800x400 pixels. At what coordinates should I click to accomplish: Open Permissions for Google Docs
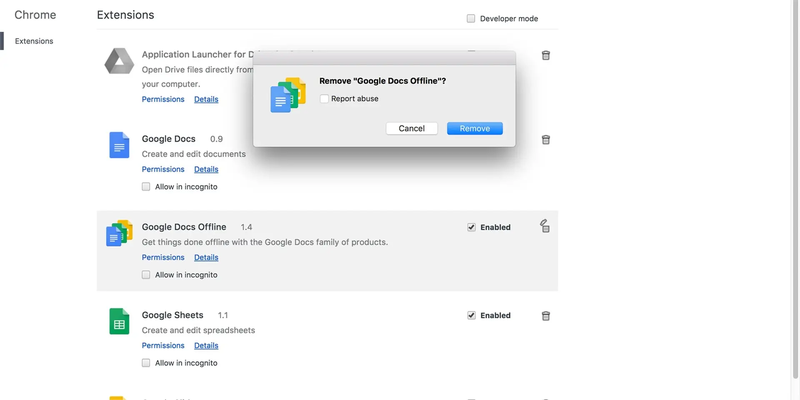(x=163, y=169)
